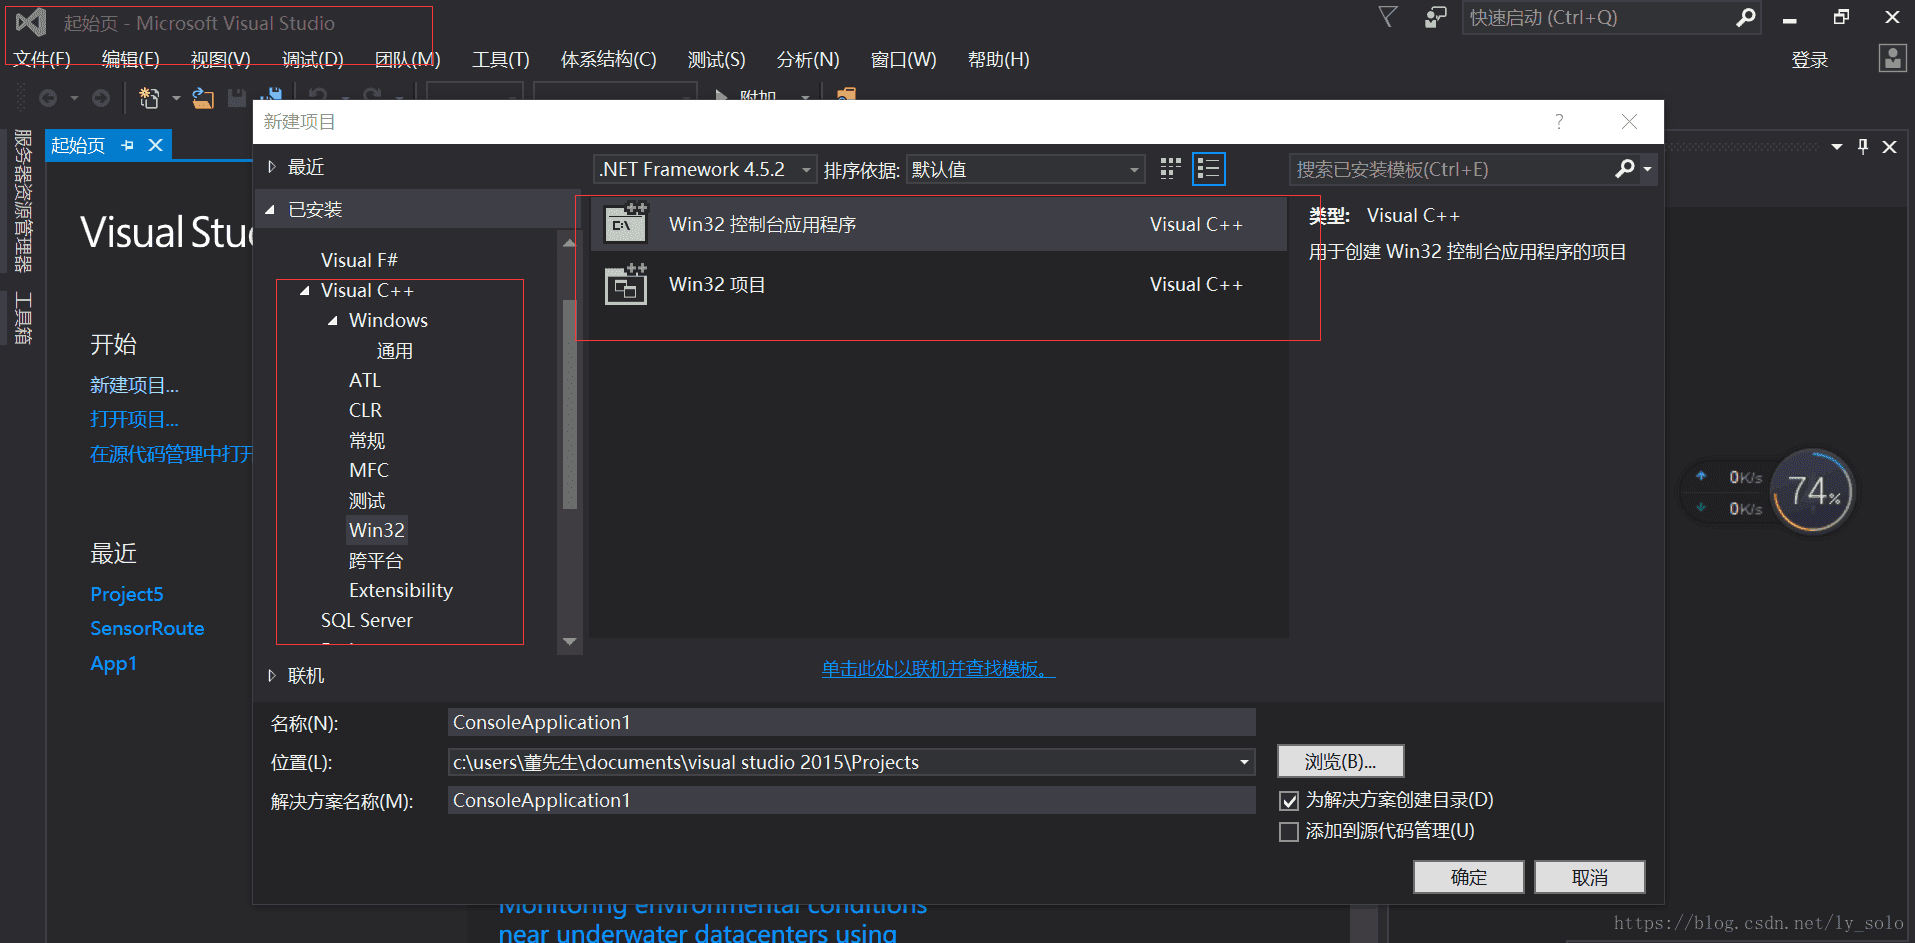Click the dialog help question mark icon
This screenshot has height=943, width=1915.
coord(1559,122)
